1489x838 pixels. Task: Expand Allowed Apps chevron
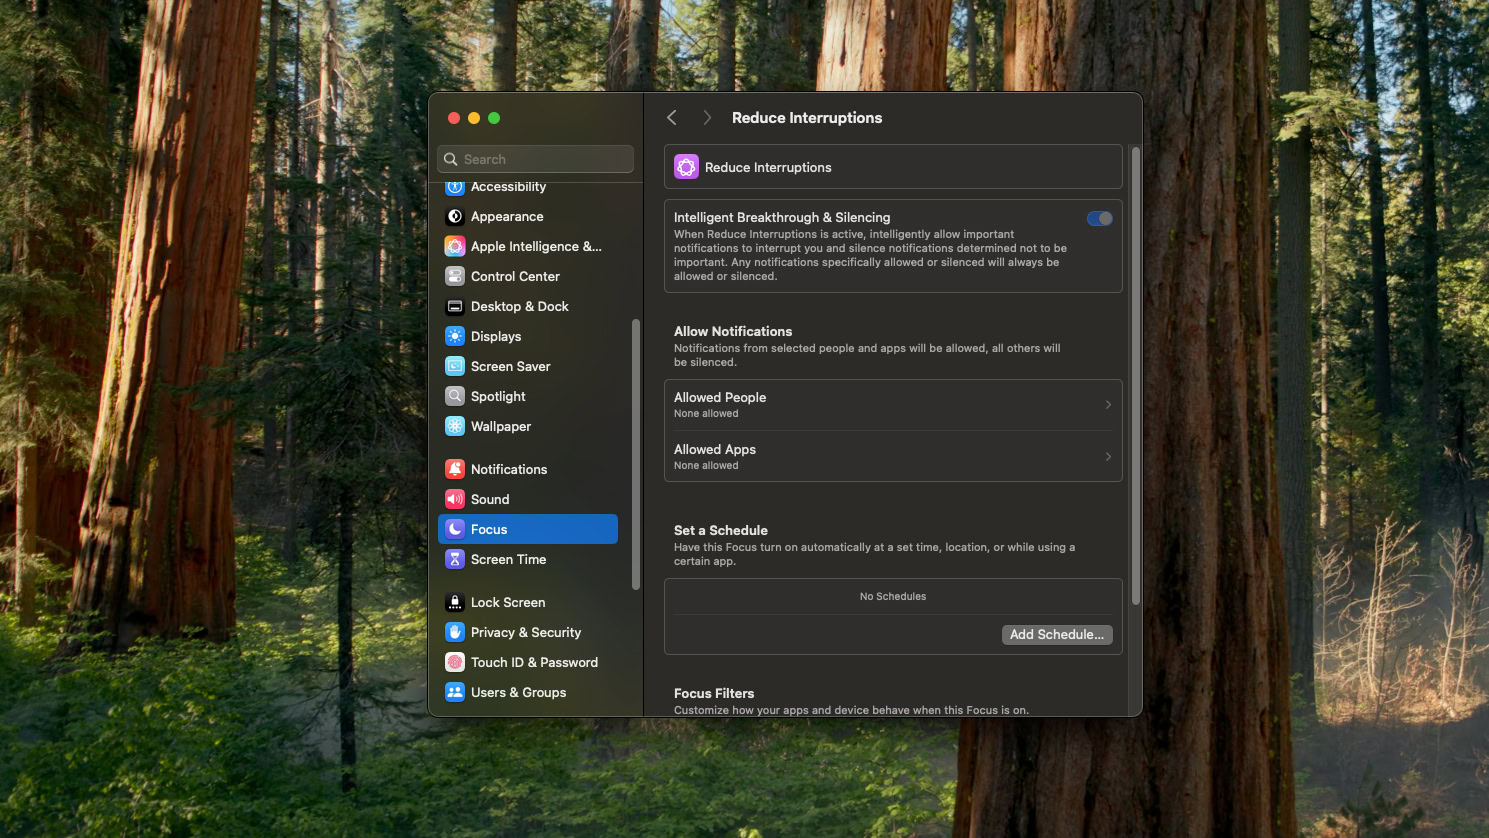pyautogui.click(x=1107, y=457)
